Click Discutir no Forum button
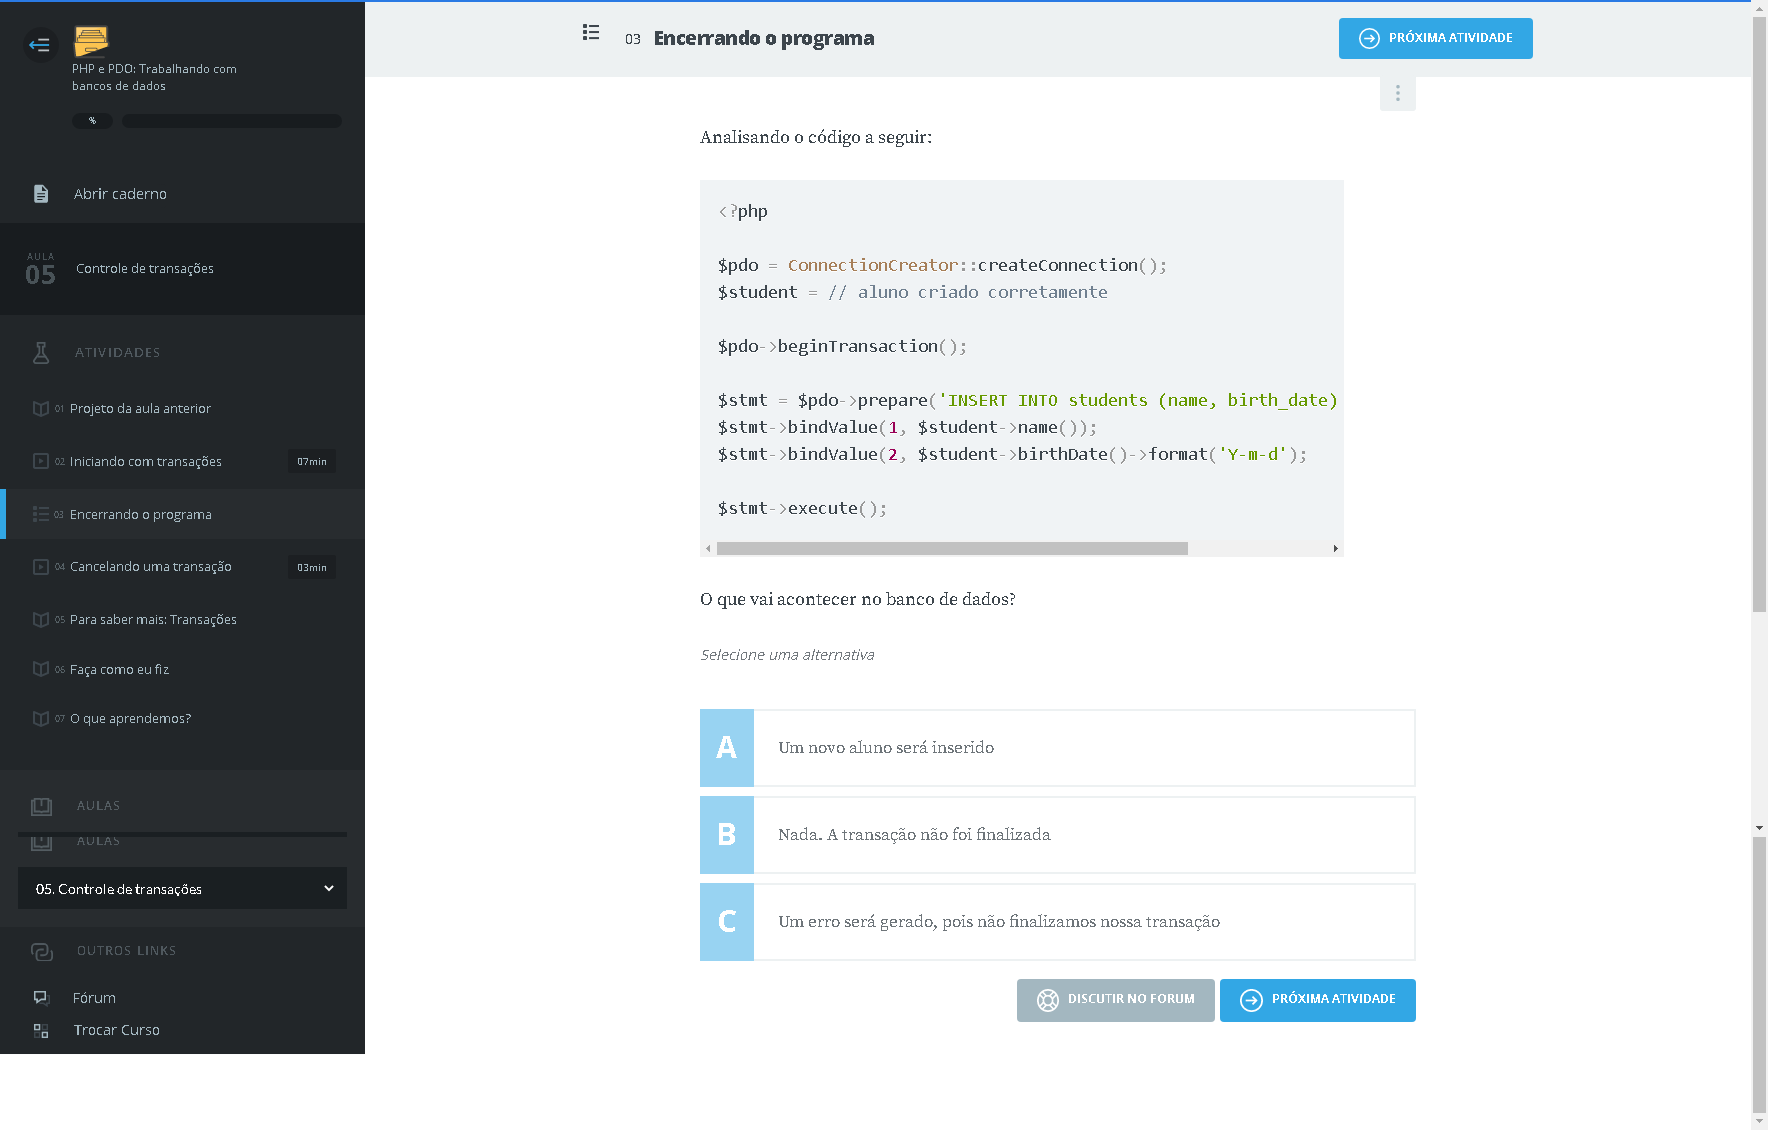The height and width of the screenshot is (1130, 1768). (x=1115, y=1000)
